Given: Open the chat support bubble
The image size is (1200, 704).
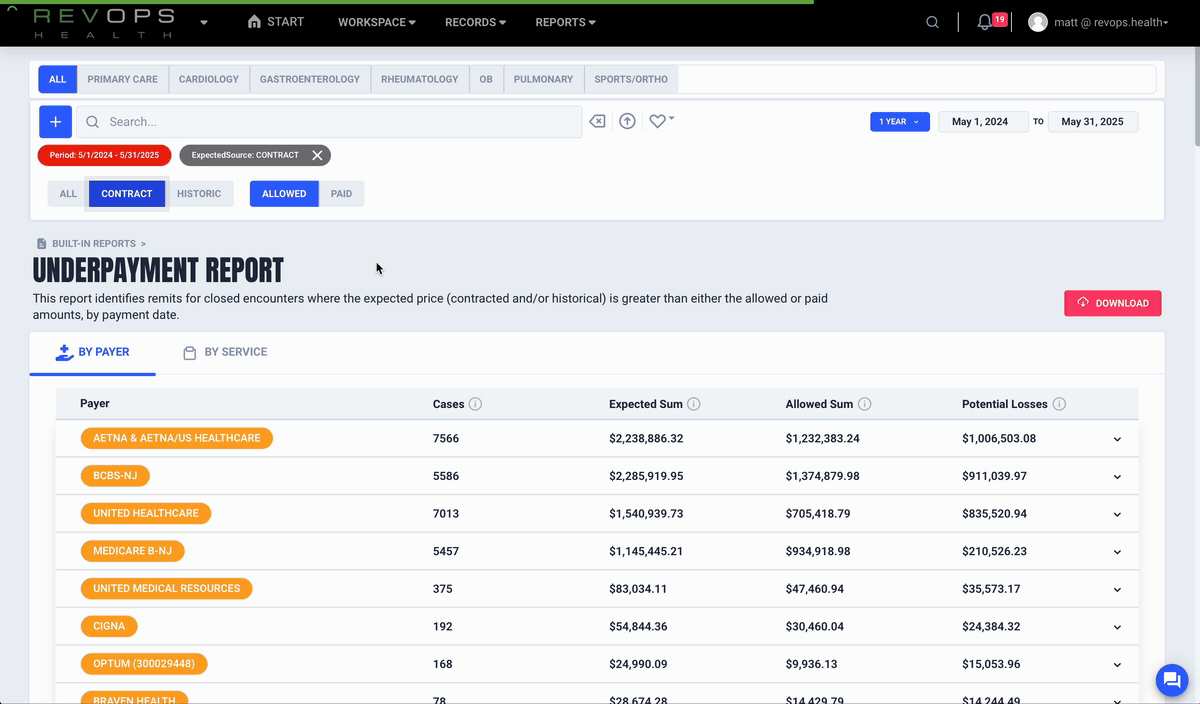Looking at the screenshot, I should coord(1171,680).
